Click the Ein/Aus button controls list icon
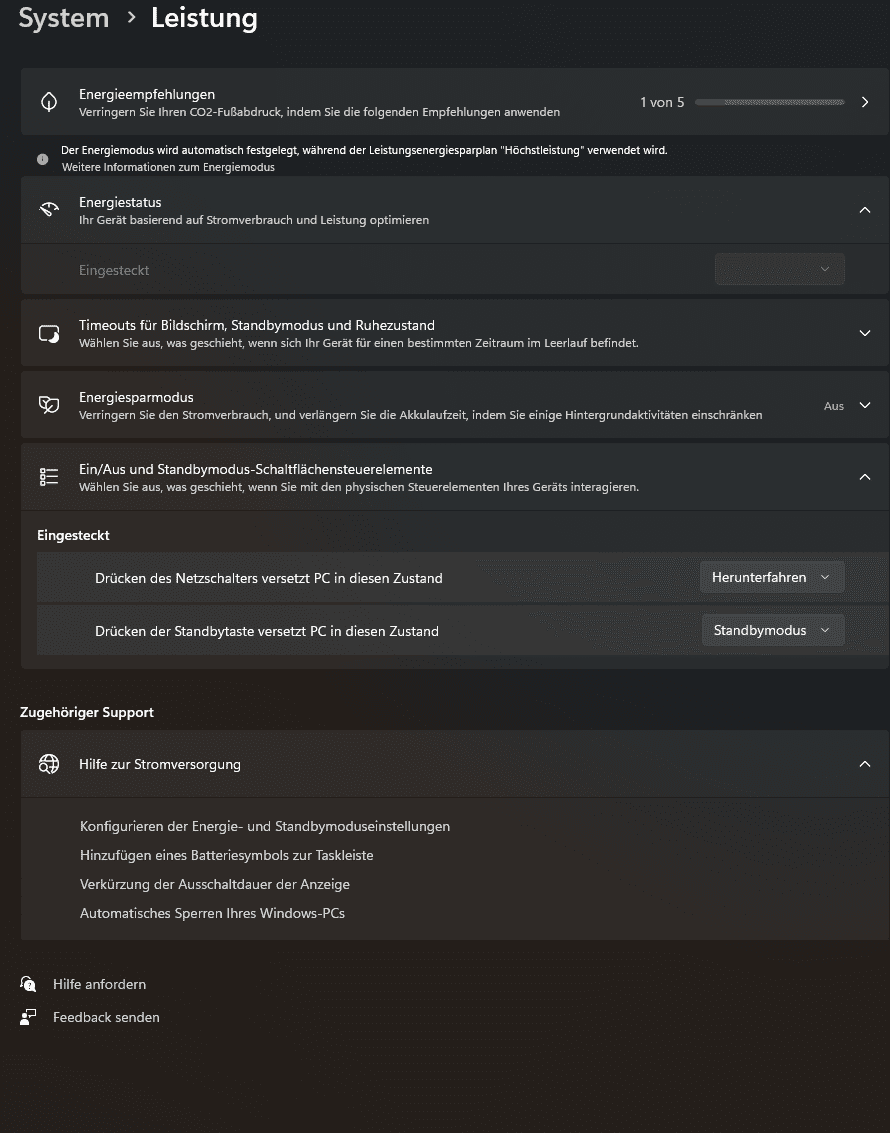This screenshot has height=1133, width=890. point(49,477)
